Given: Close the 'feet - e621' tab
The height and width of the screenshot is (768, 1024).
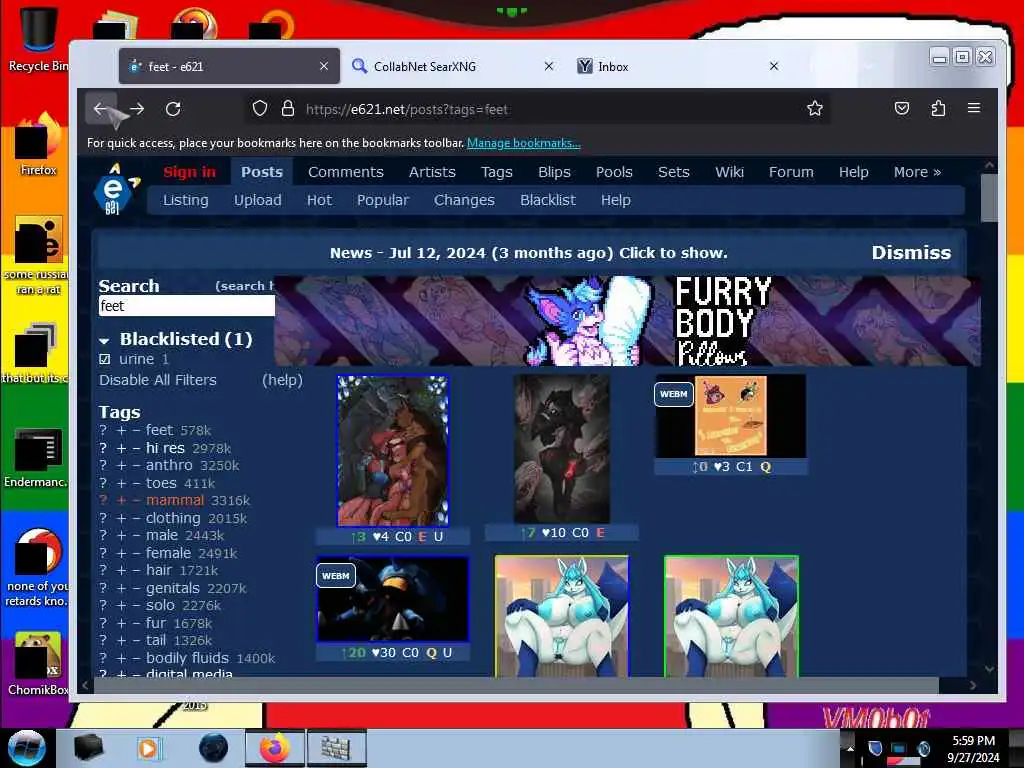Looking at the screenshot, I should (x=324, y=66).
